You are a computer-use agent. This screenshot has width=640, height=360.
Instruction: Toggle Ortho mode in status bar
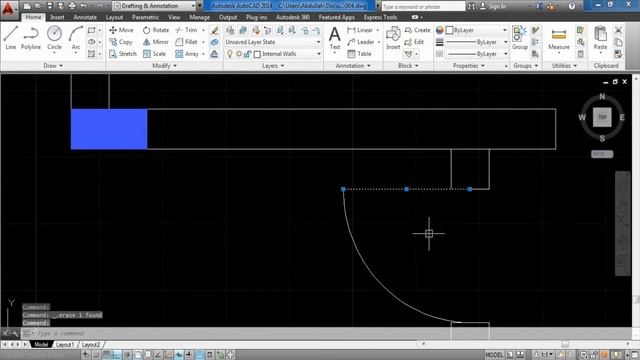pyautogui.click(x=117, y=355)
